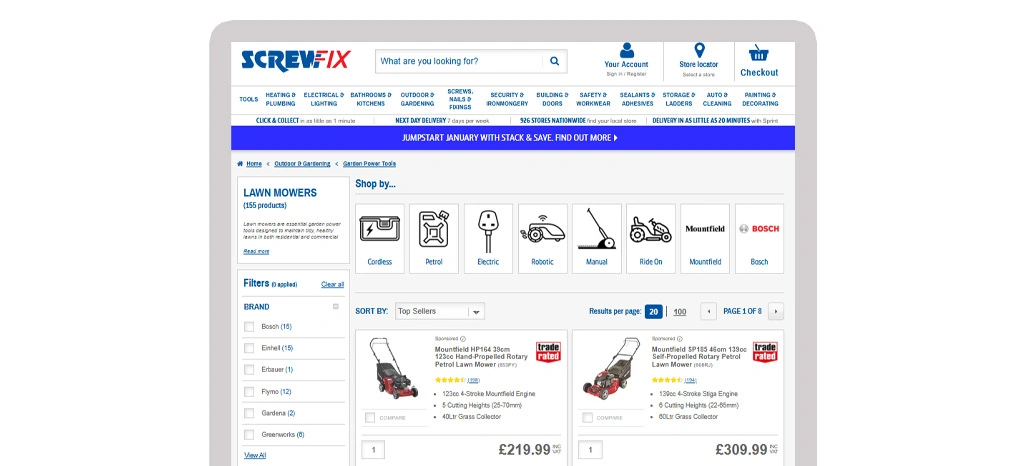The width and height of the screenshot is (1026, 466).
Task: Open the Tools menu
Action: tap(249, 99)
